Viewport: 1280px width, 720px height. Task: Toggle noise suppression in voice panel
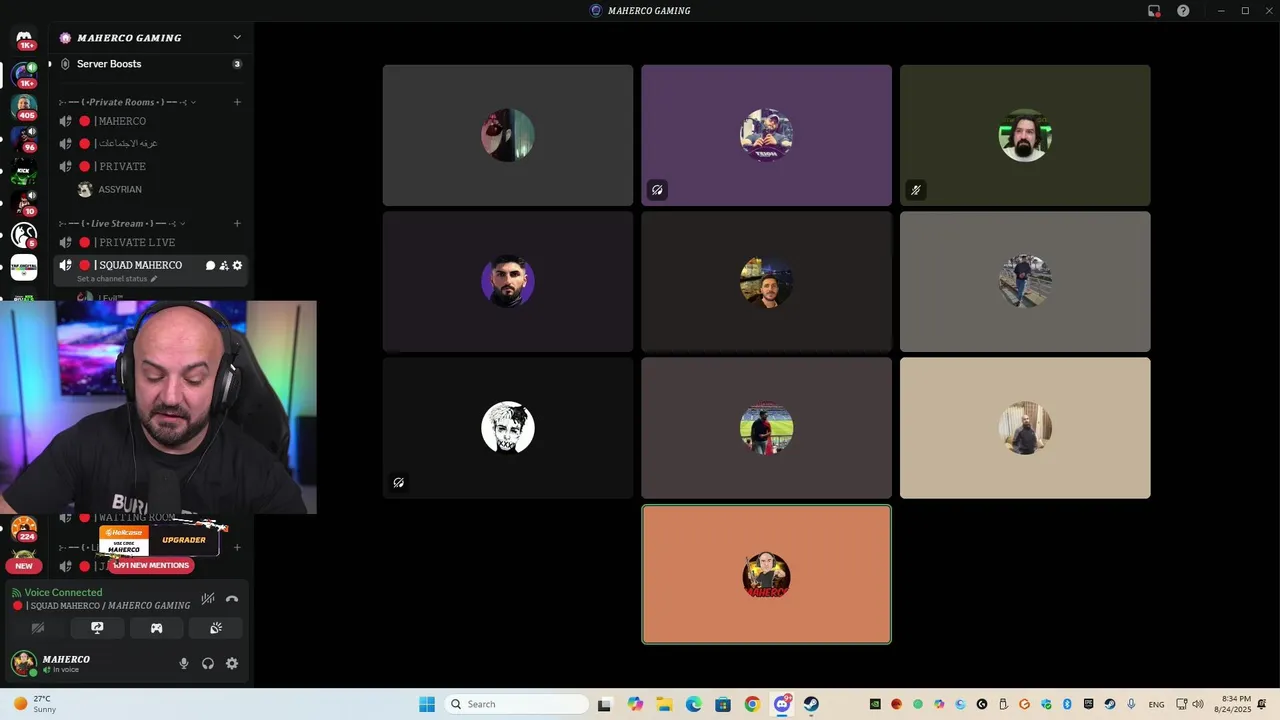click(207, 599)
